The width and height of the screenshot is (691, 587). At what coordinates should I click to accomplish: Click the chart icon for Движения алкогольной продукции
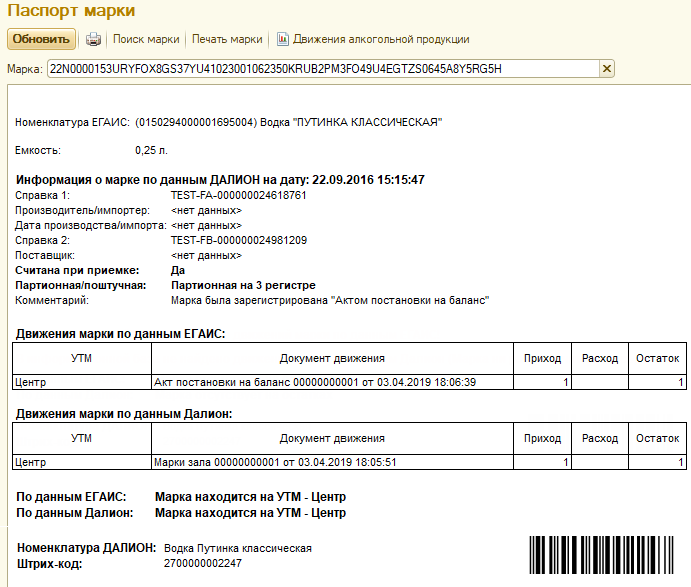(x=282, y=39)
